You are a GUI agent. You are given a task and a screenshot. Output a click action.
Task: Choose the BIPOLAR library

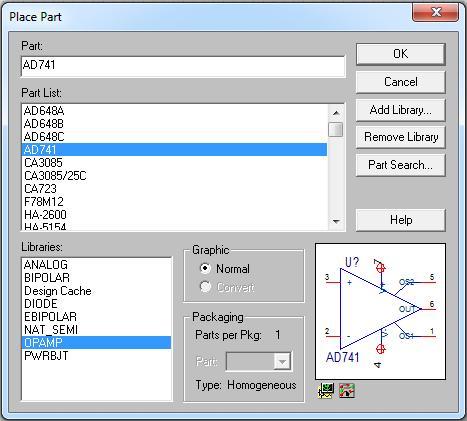tap(97, 278)
